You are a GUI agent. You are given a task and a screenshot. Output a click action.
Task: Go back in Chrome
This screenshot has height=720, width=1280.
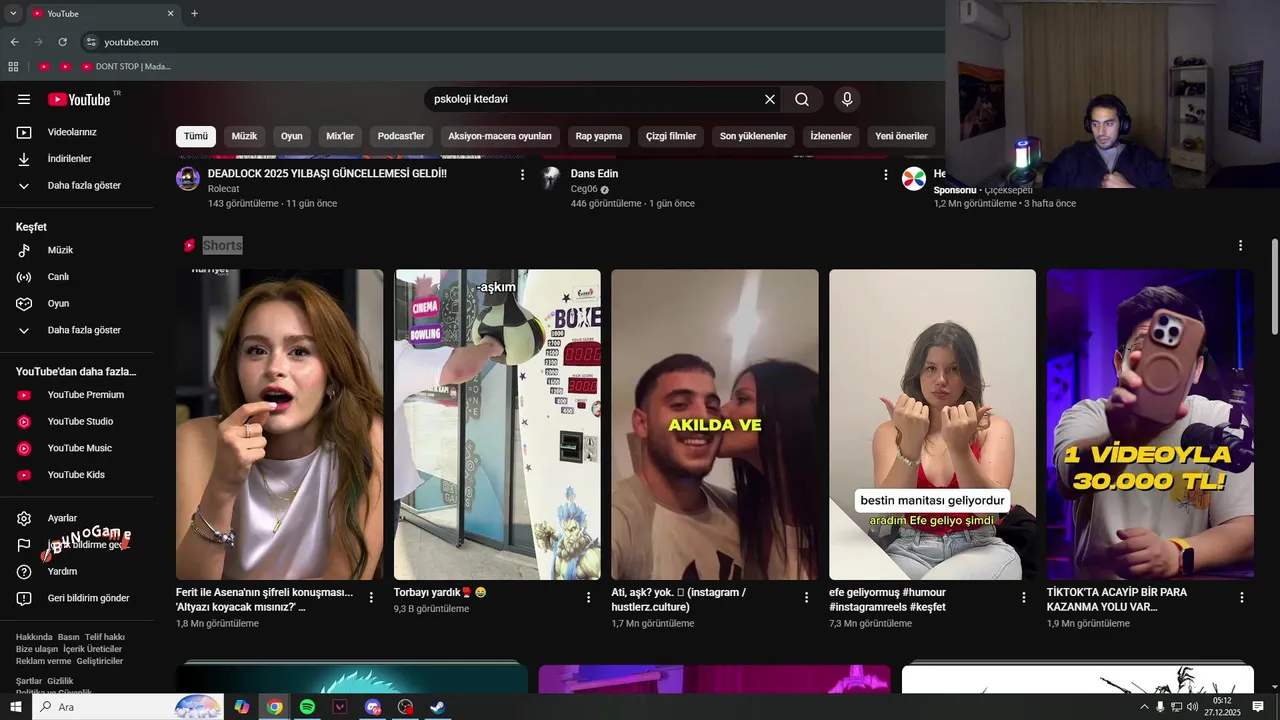tap(14, 42)
